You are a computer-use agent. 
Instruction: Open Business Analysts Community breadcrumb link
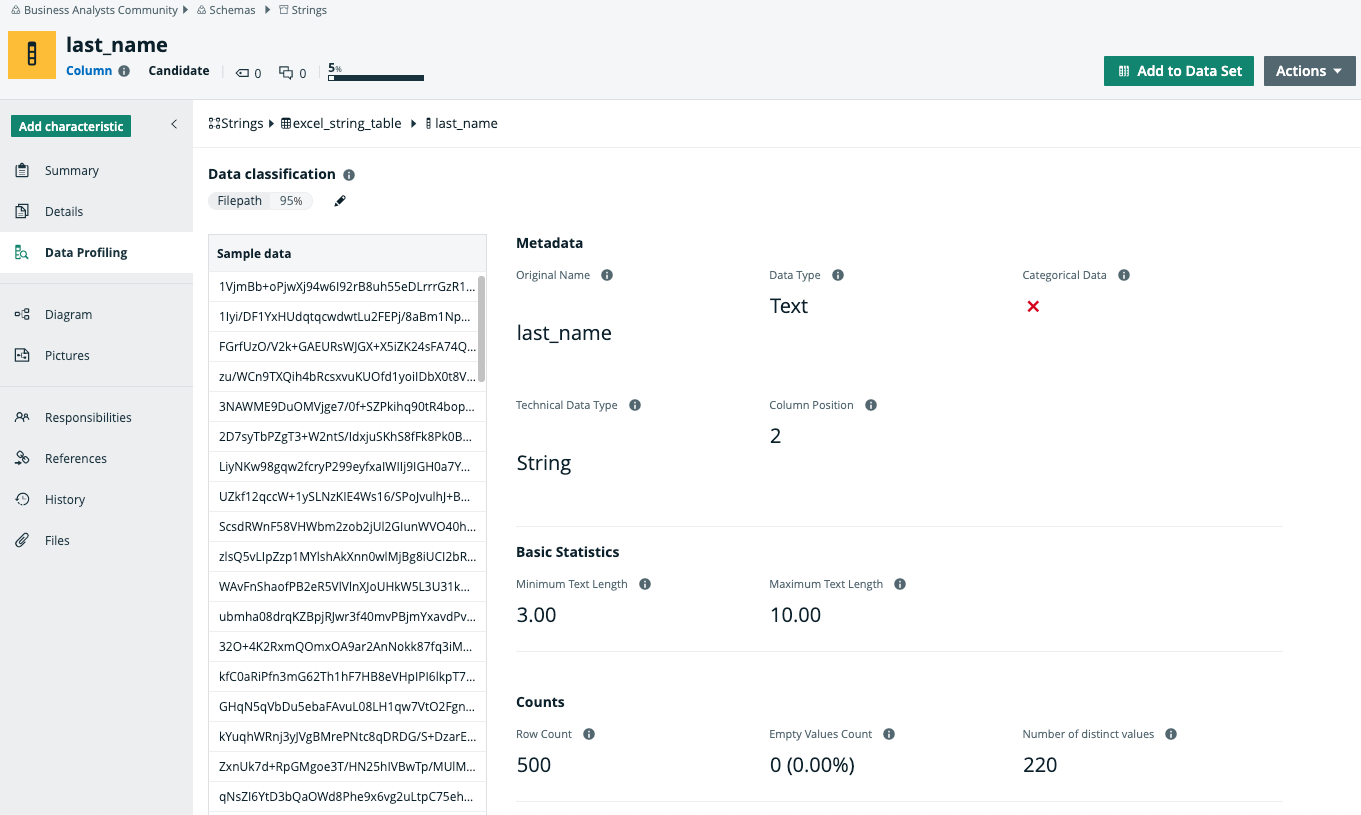coord(100,10)
